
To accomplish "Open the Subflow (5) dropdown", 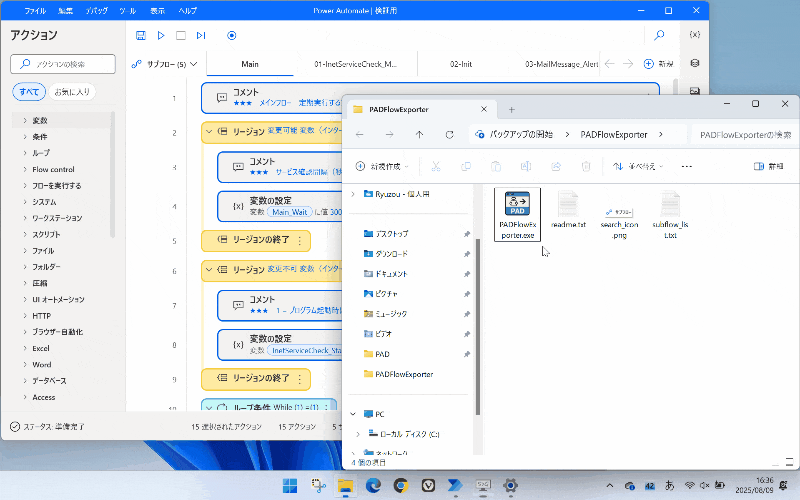I will tap(165, 64).
